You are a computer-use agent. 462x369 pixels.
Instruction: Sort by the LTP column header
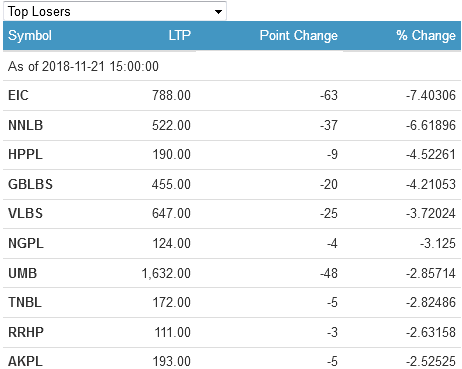coord(180,35)
